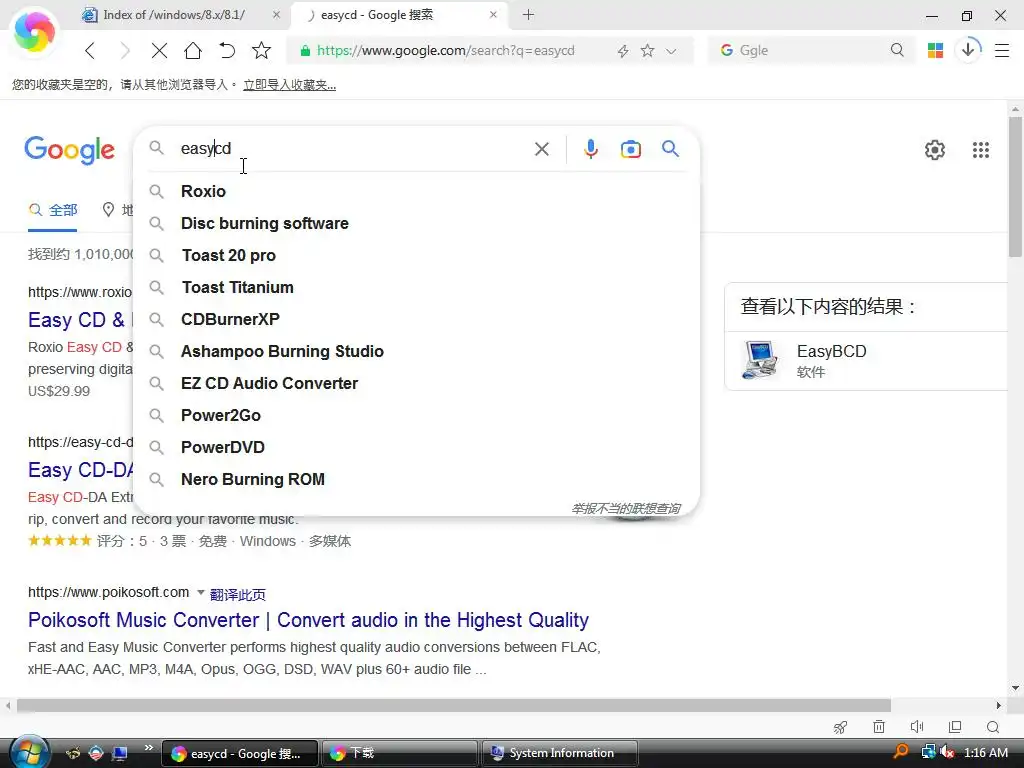
Task: Click the Google logo
Action: 70,150
